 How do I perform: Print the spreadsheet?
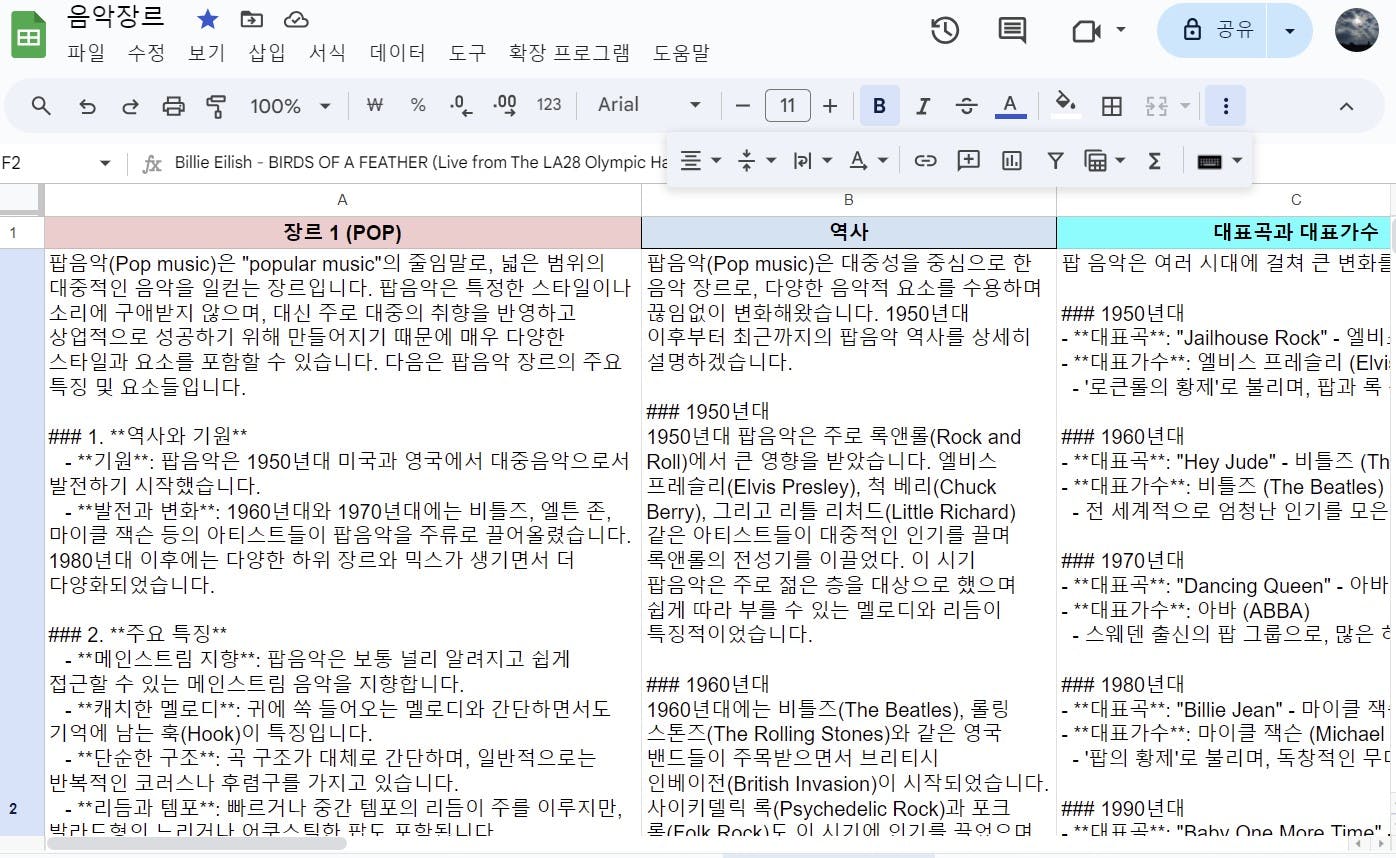174,106
